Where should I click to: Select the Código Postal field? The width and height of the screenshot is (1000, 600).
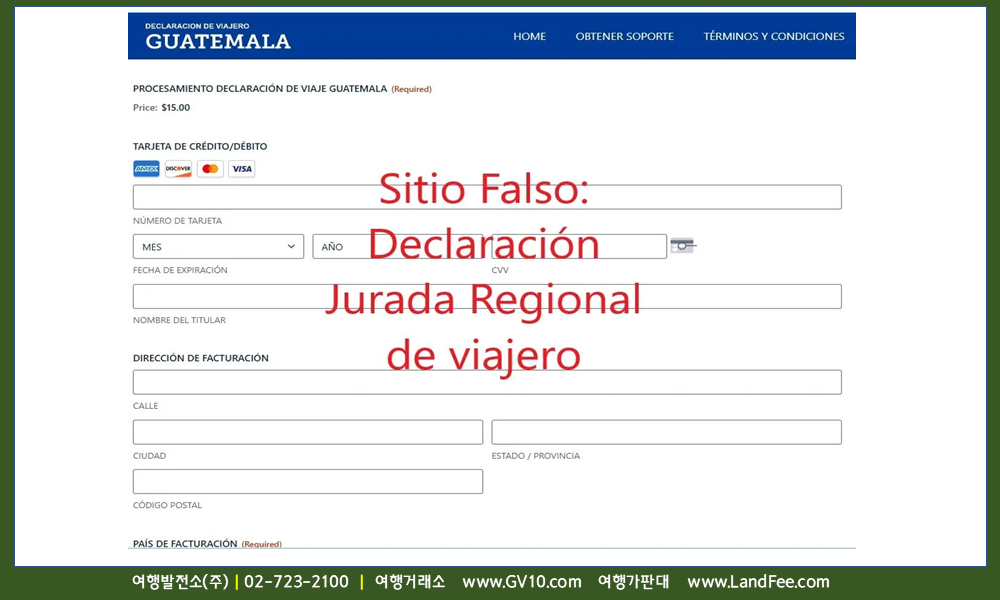pos(308,481)
